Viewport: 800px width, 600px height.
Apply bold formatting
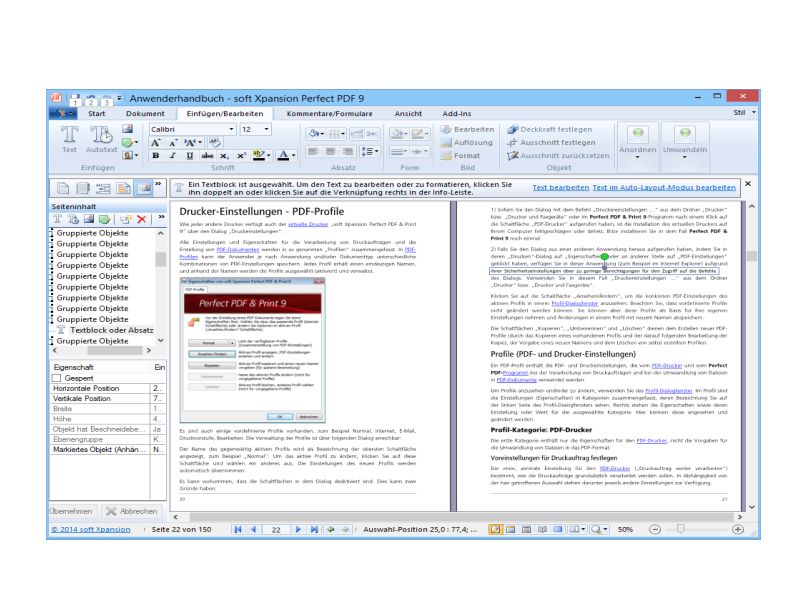[x=156, y=156]
